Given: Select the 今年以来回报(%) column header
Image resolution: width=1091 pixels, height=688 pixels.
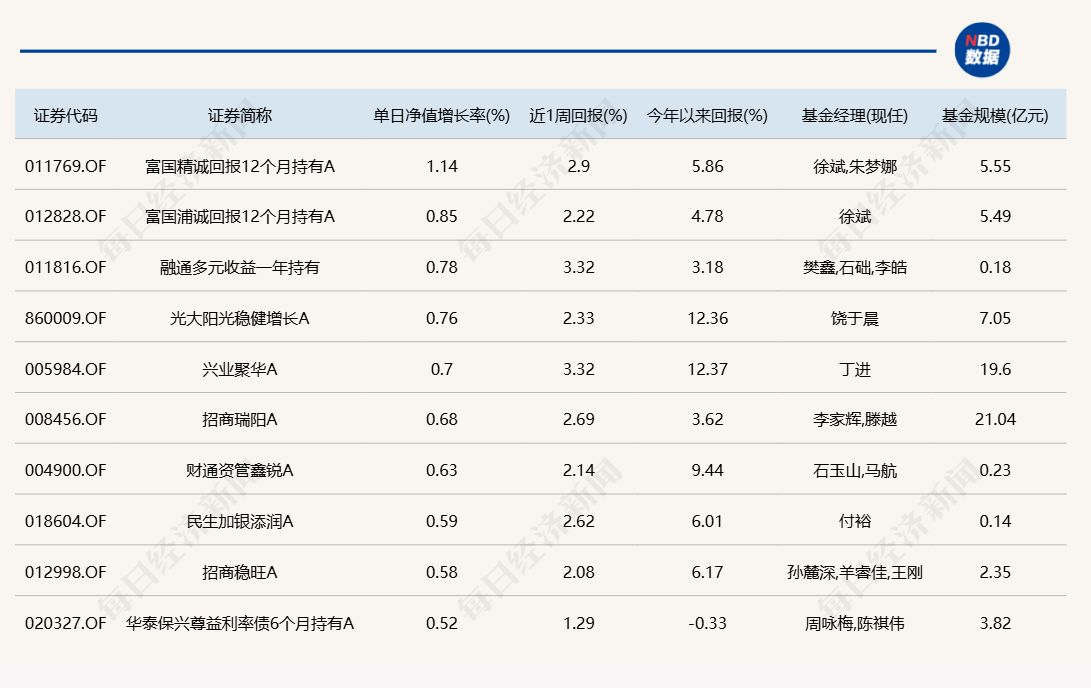Looking at the screenshot, I should pyautogui.click(x=707, y=115).
